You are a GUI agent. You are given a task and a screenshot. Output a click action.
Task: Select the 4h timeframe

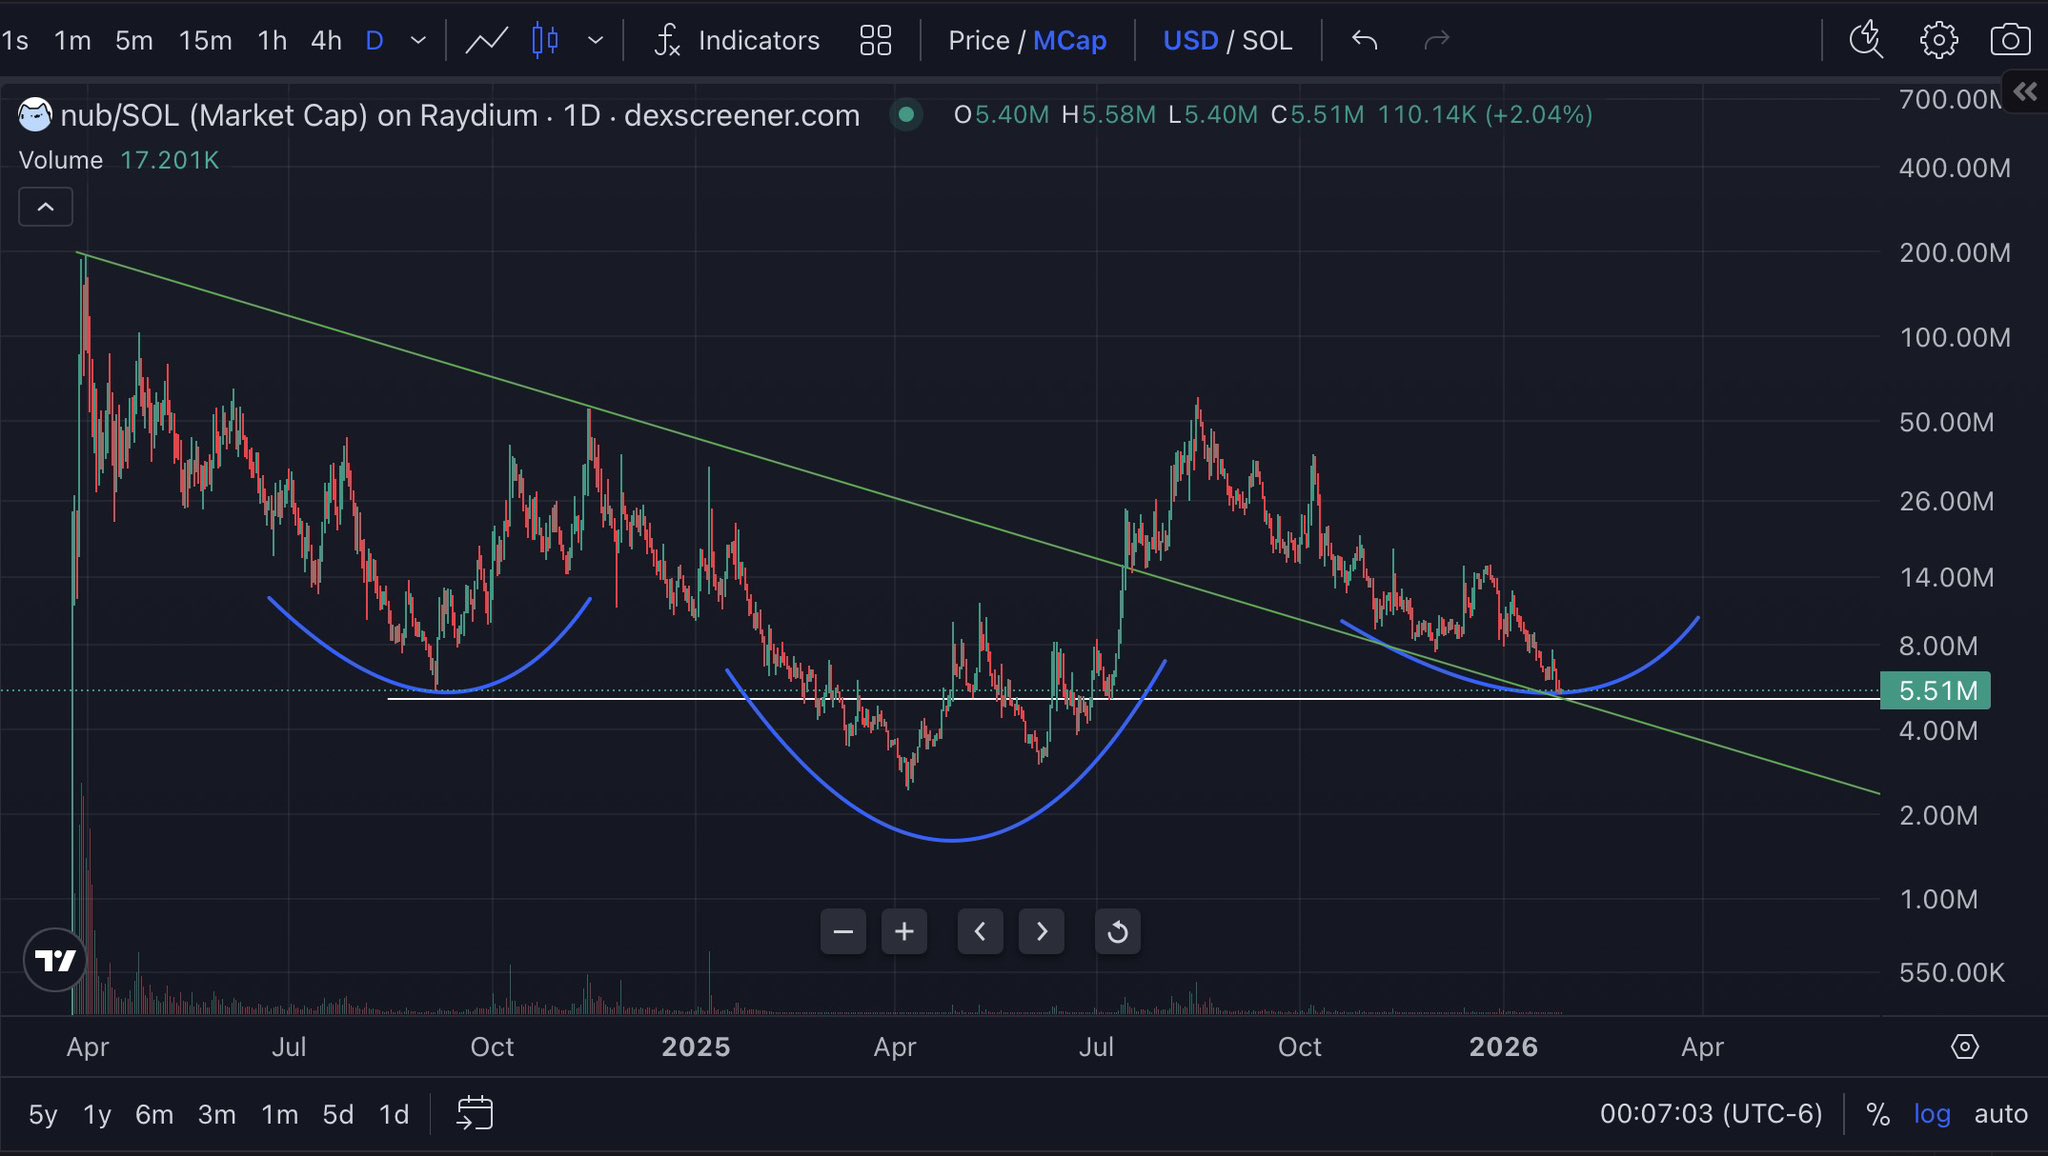326,40
